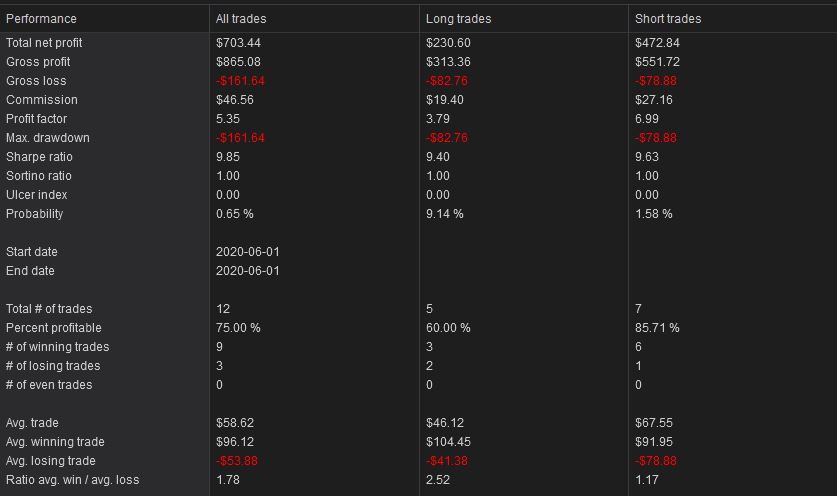Click the short trades Avg. losing trade value -$78.88
Image resolution: width=837 pixels, height=496 pixels.
click(x=656, y=461)
